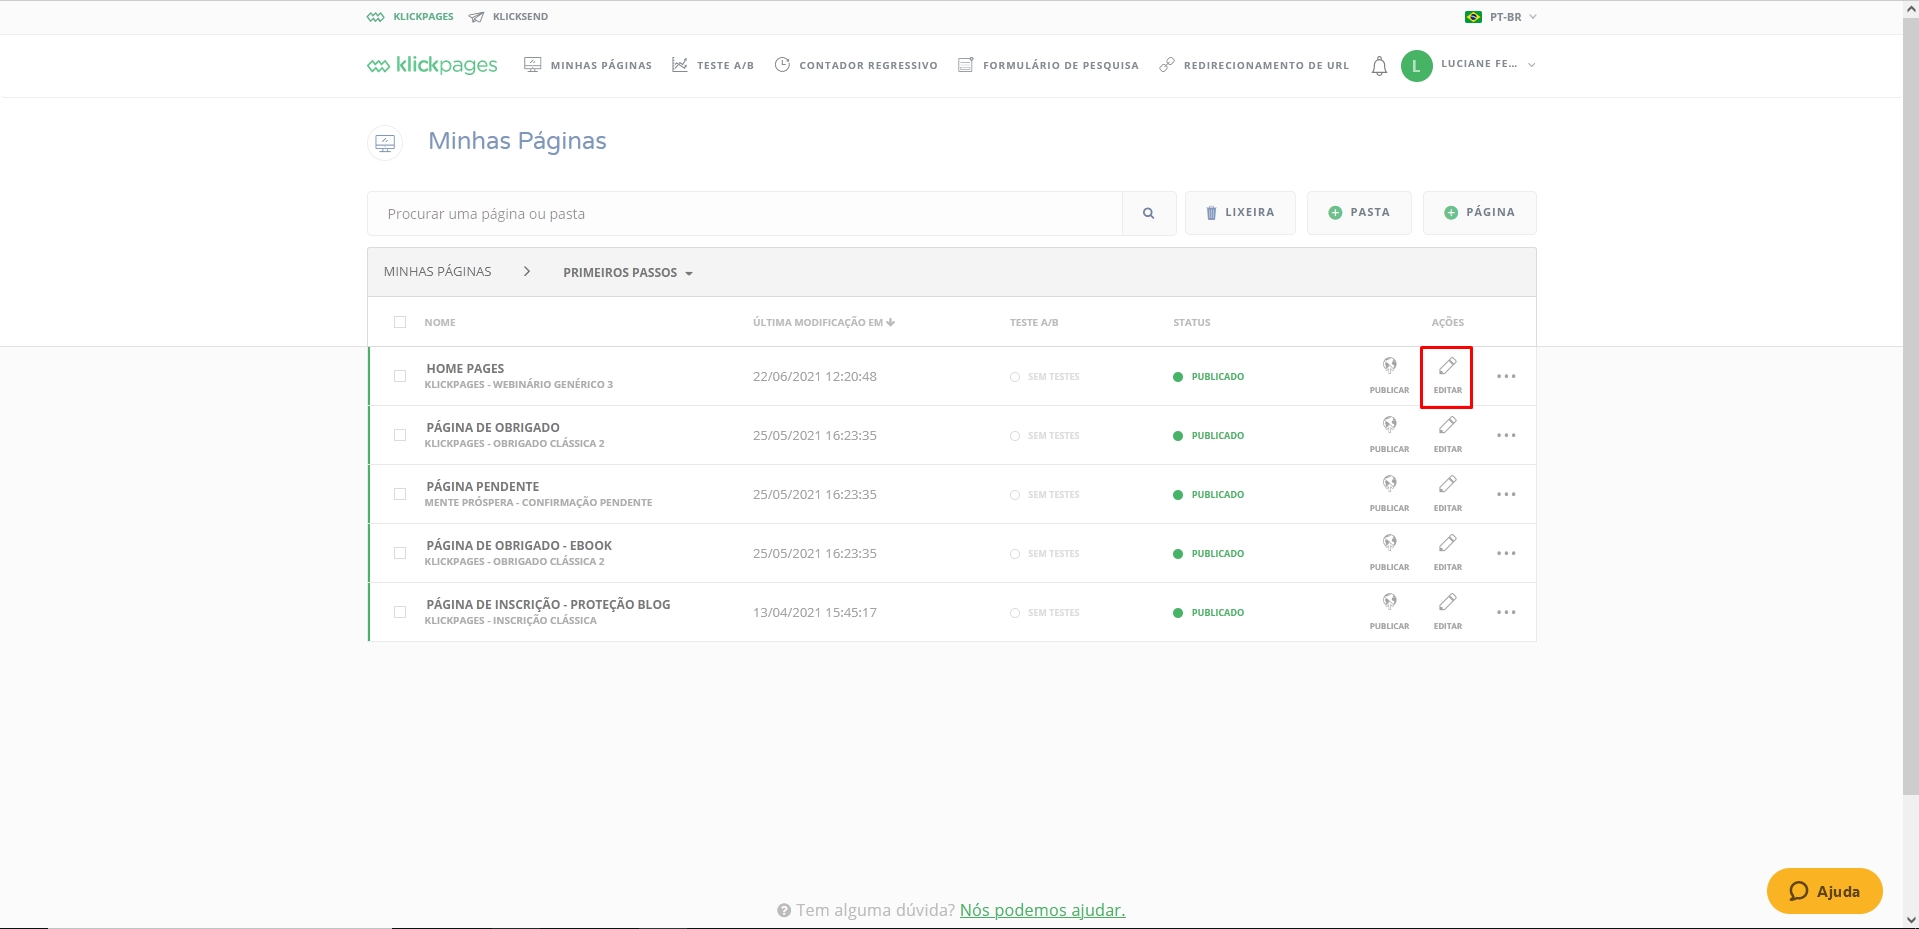The width and height of the screenshot is (1919, 929).
Task: Tick the PÁGINA DE OBRIGADO checkbox
Action: [x=400, y=435]
